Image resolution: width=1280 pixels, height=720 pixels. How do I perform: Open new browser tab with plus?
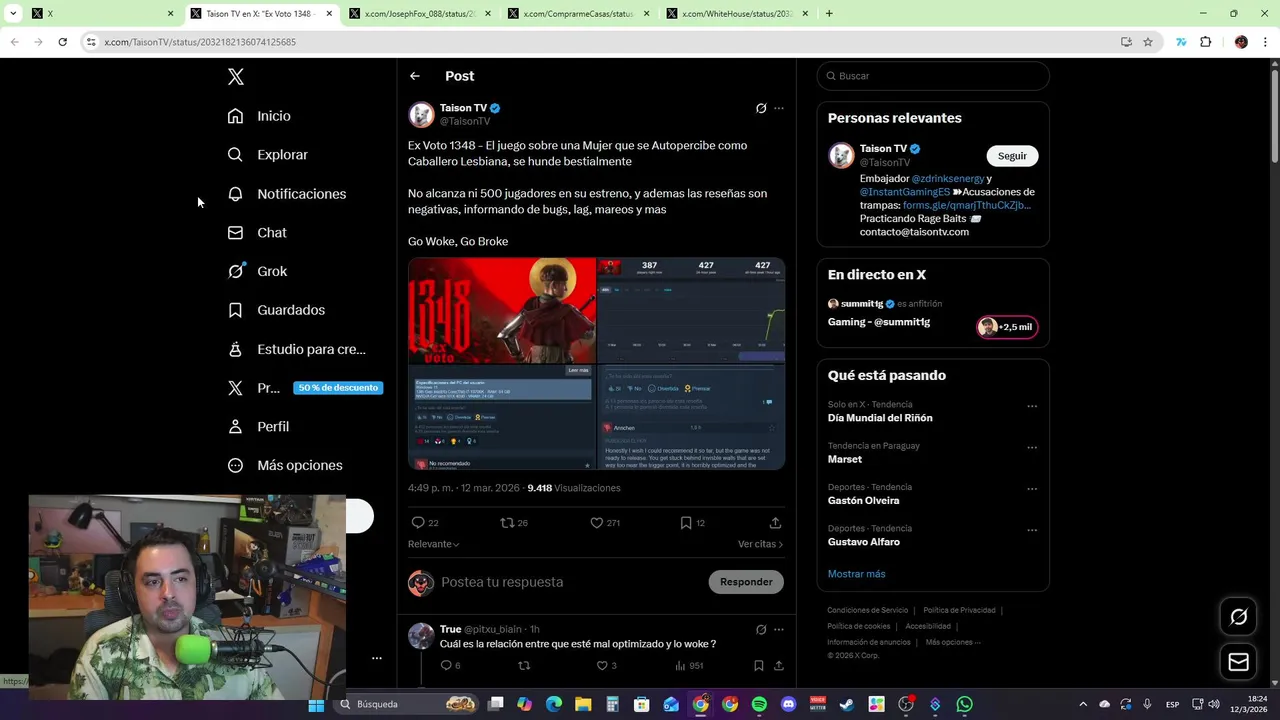point(829,14)
